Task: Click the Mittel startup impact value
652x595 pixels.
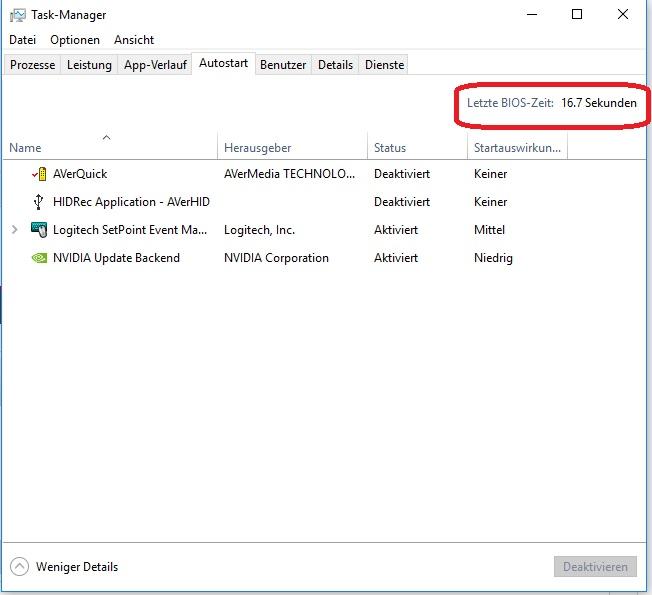Action: pyautogui.click(x=489, y=230)
